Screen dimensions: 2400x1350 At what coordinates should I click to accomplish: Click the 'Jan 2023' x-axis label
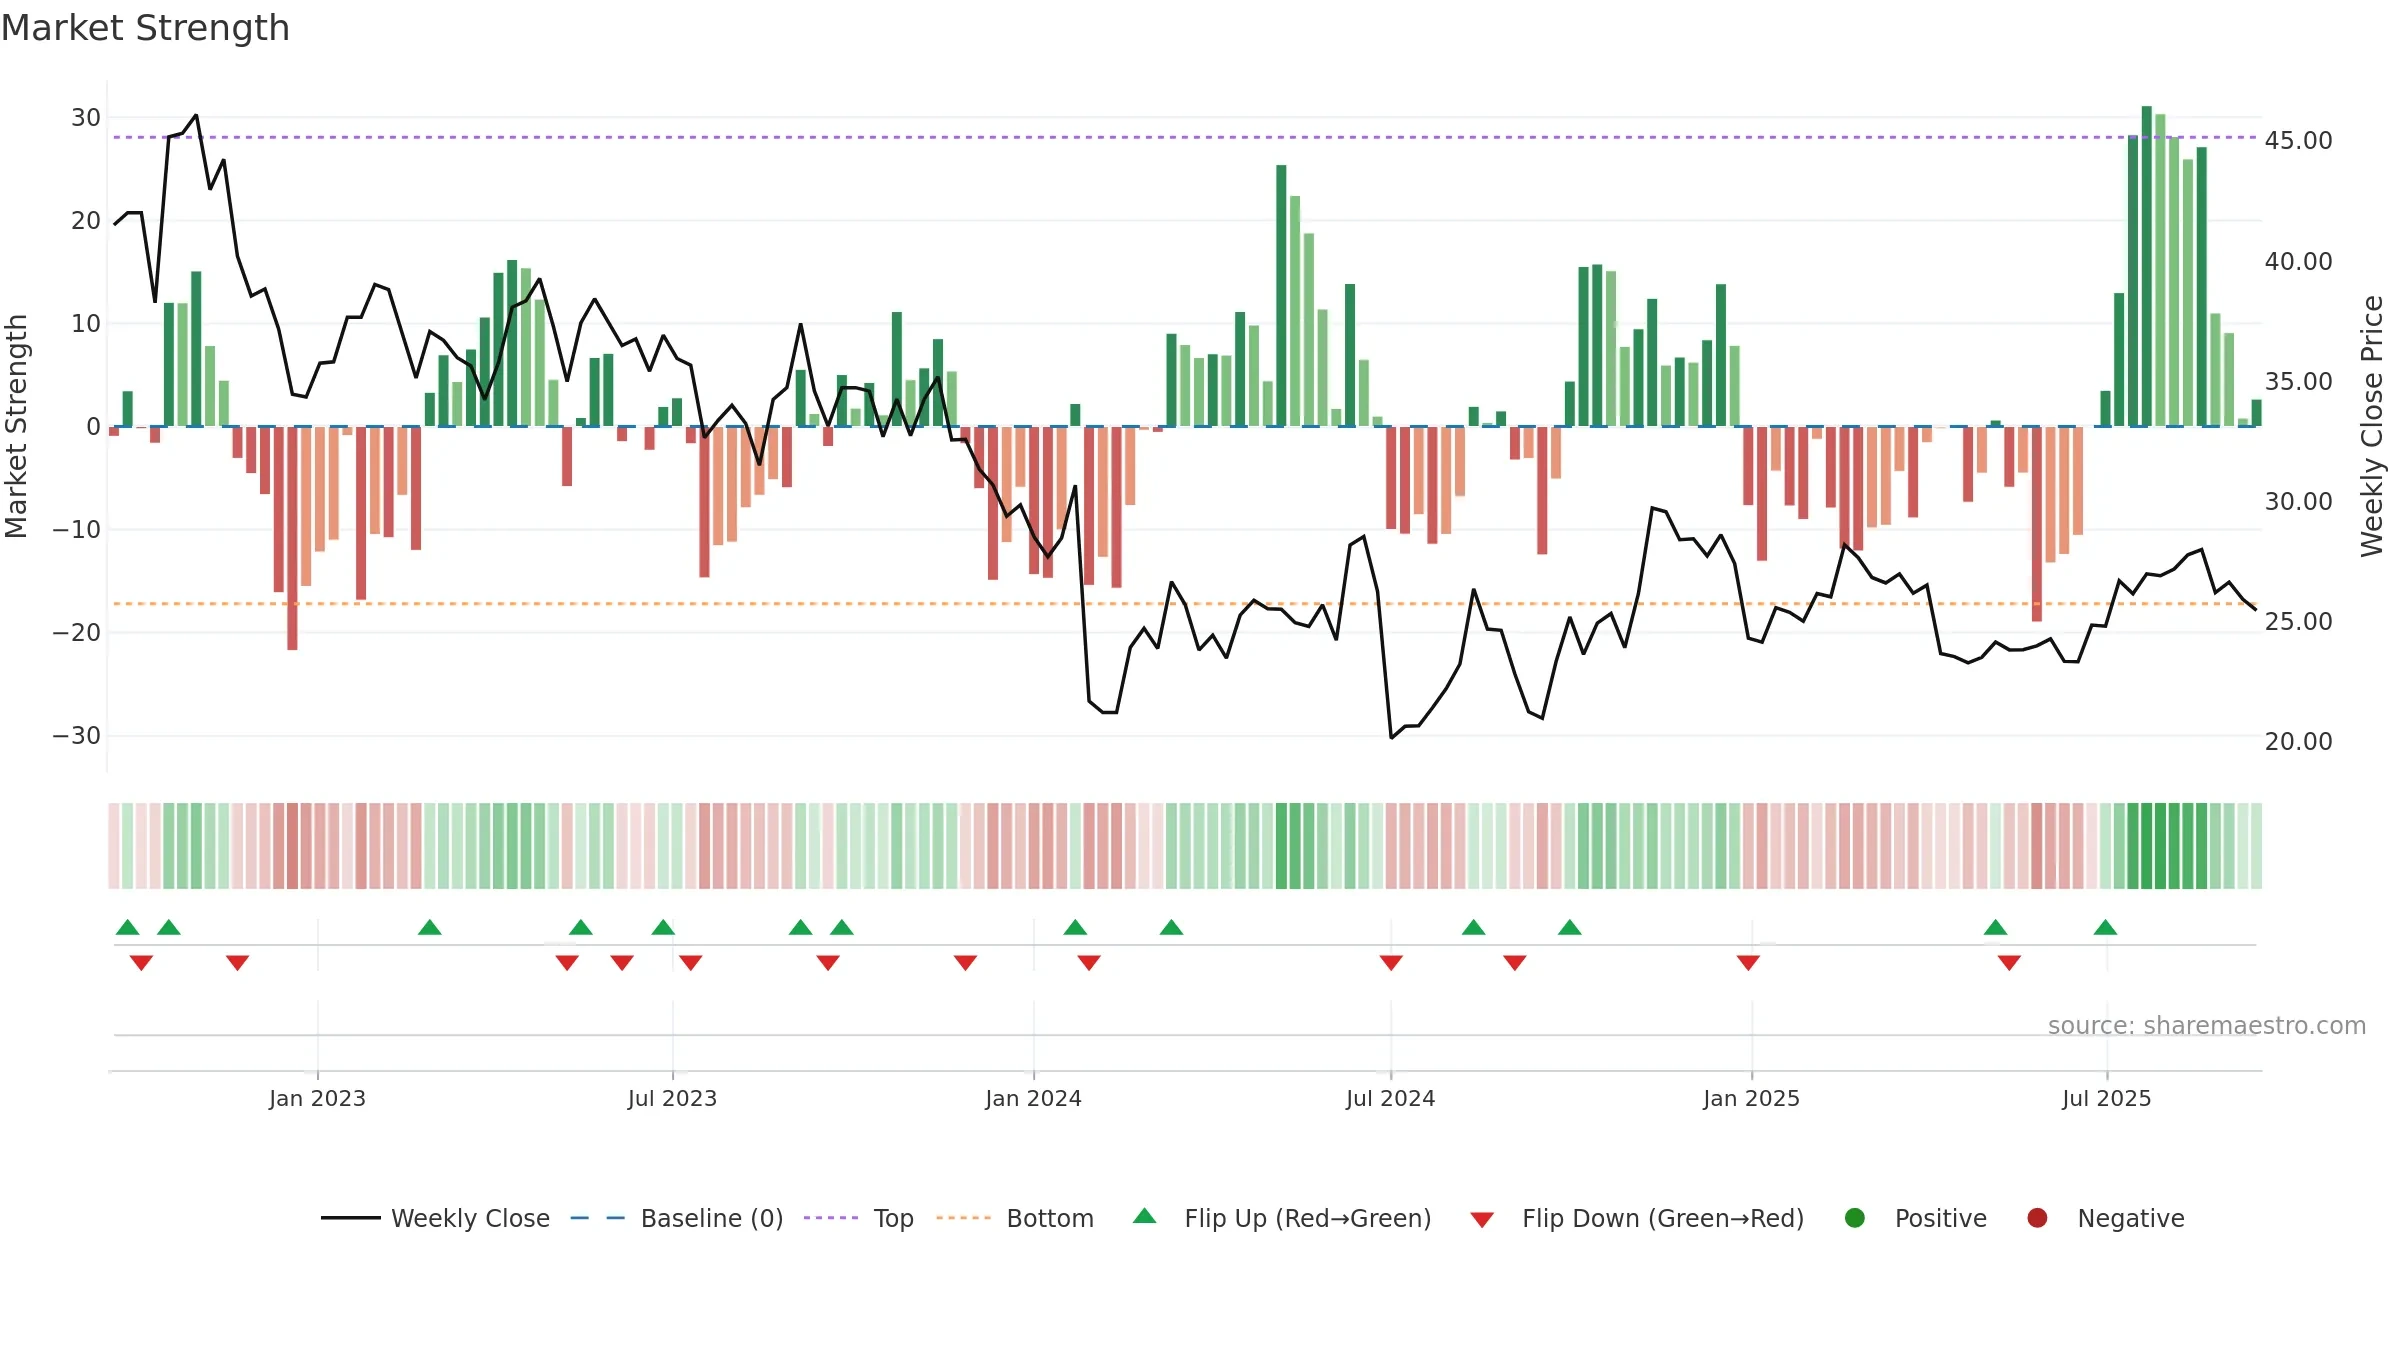(317, 1098)
